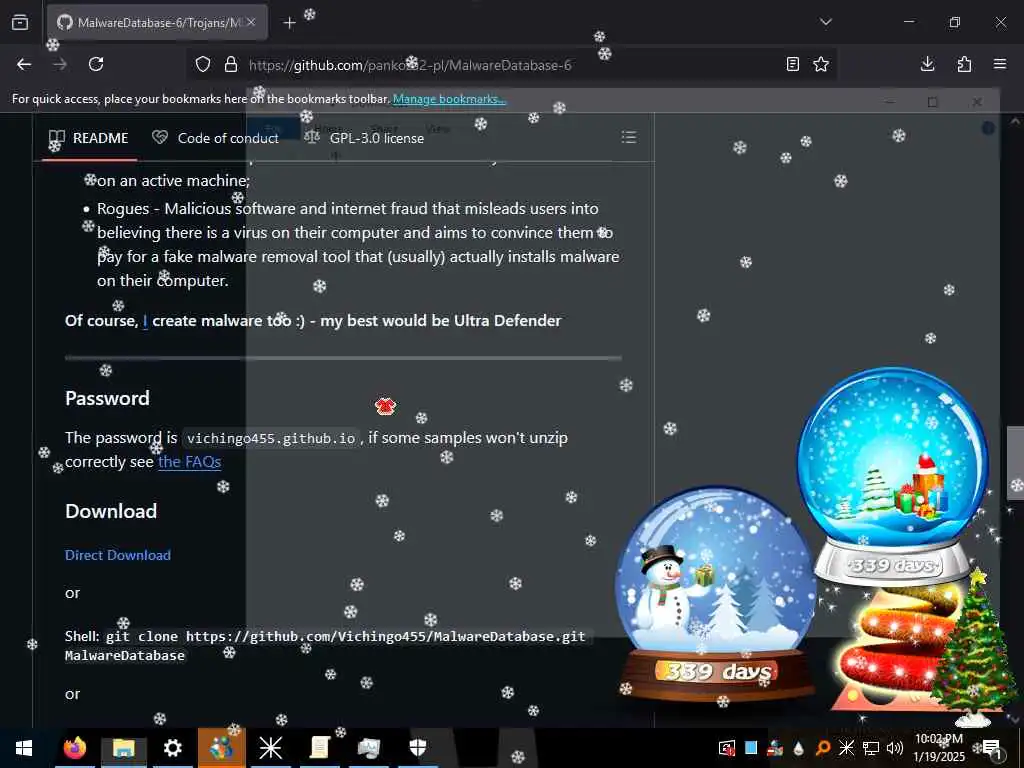Close the MalwareDatabase-6 tab
This screenshot has width=1024, height=768.
[x=251, y=22]
